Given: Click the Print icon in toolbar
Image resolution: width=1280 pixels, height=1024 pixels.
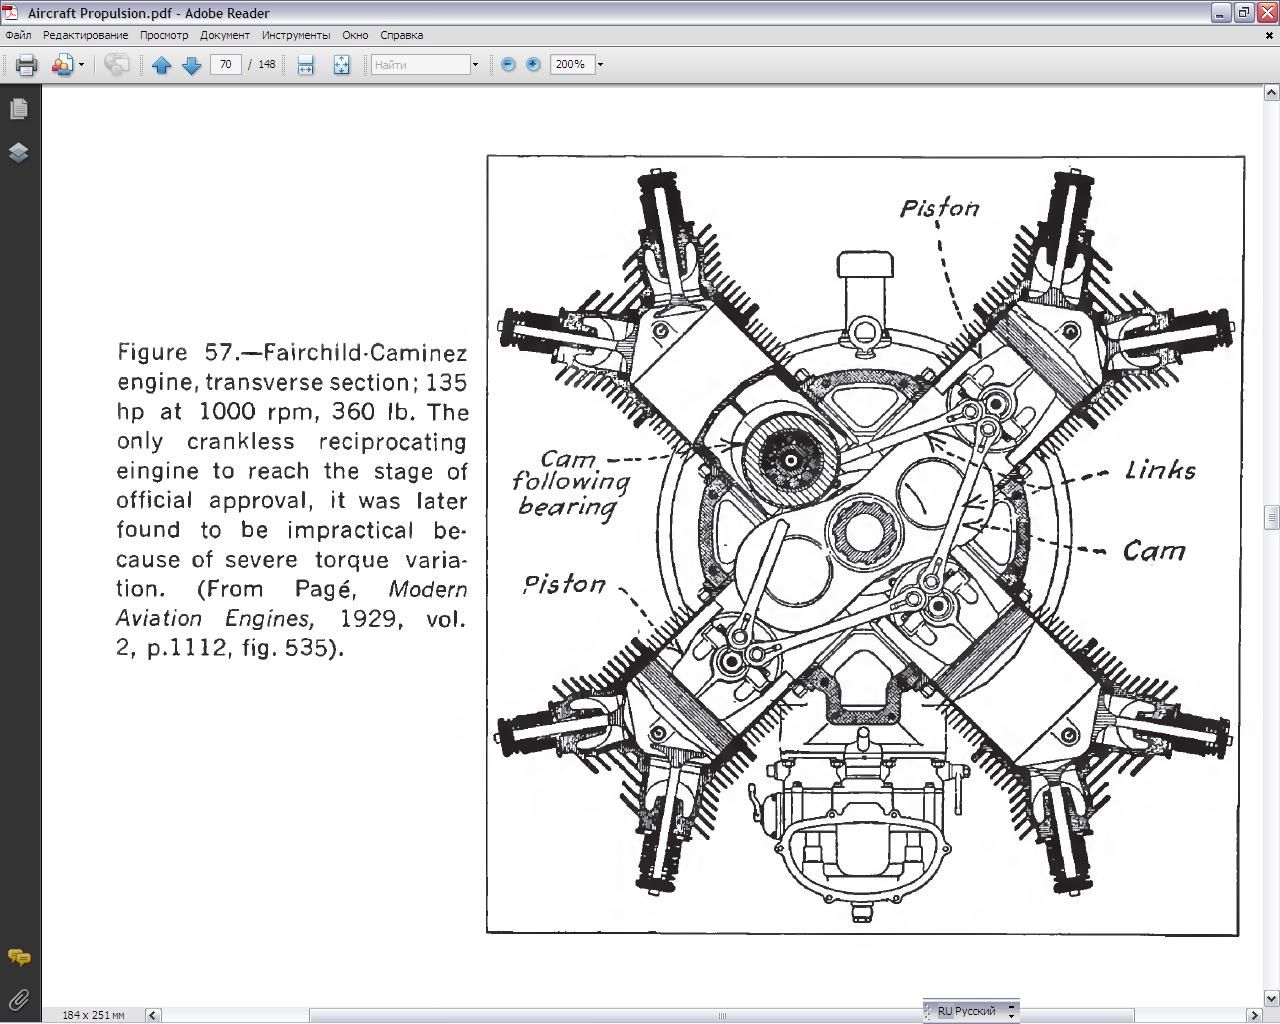Looking at the screenshot, I should (27, 65).
